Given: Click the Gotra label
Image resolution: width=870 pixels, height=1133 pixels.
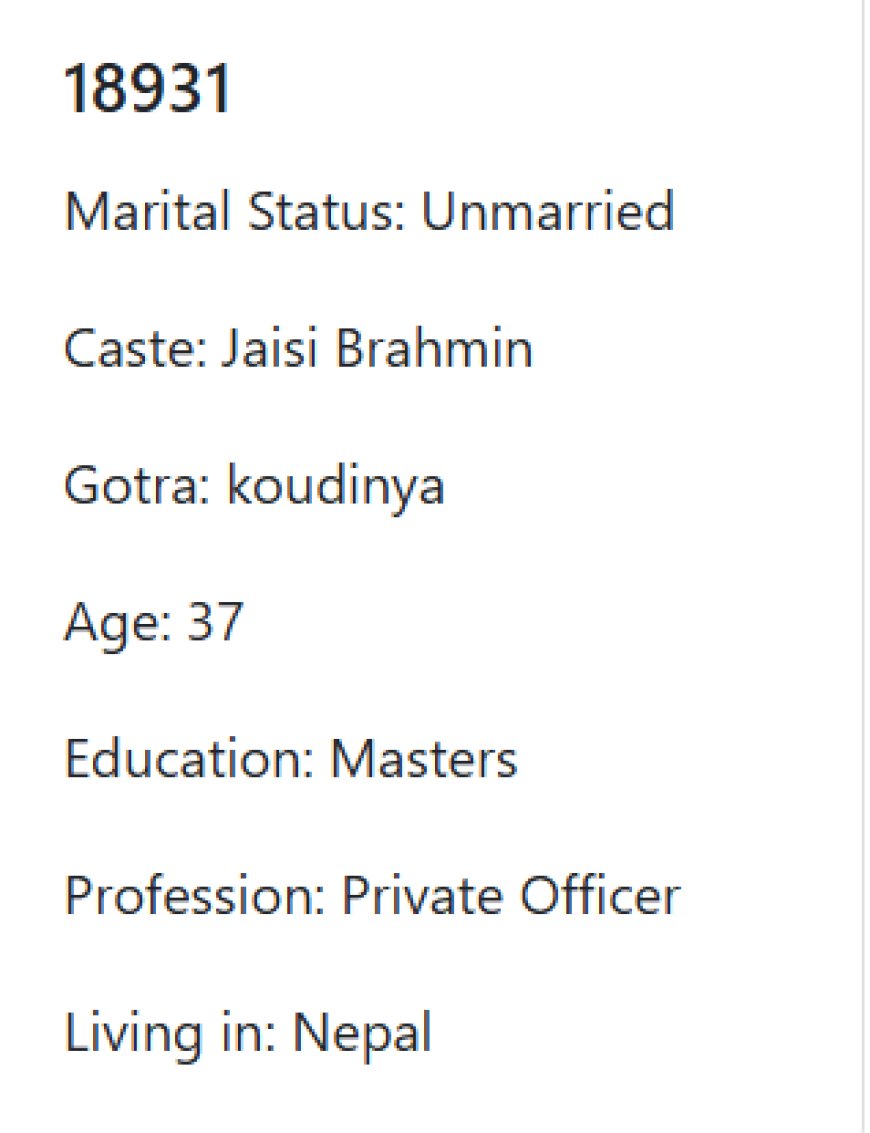Looking at the screenshot, I should coord(137,485).
